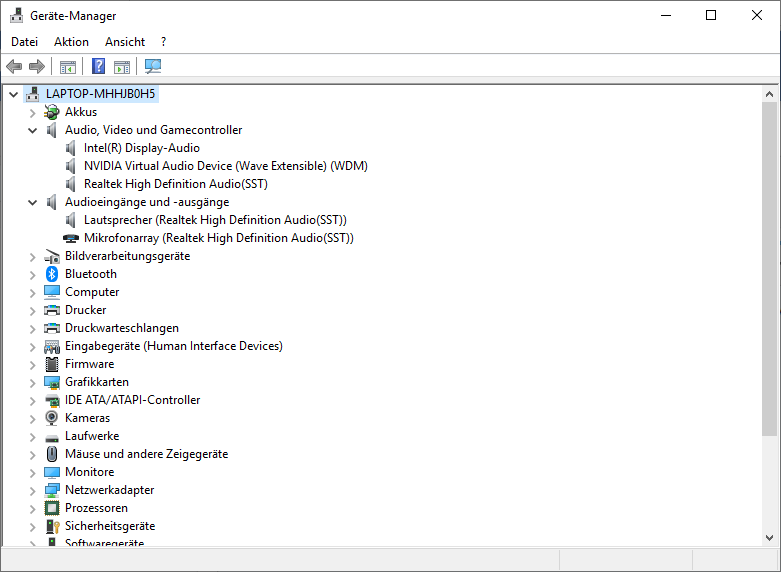
Task: Scan for hardware changes toolbar icon
Action: pos(153,66)
